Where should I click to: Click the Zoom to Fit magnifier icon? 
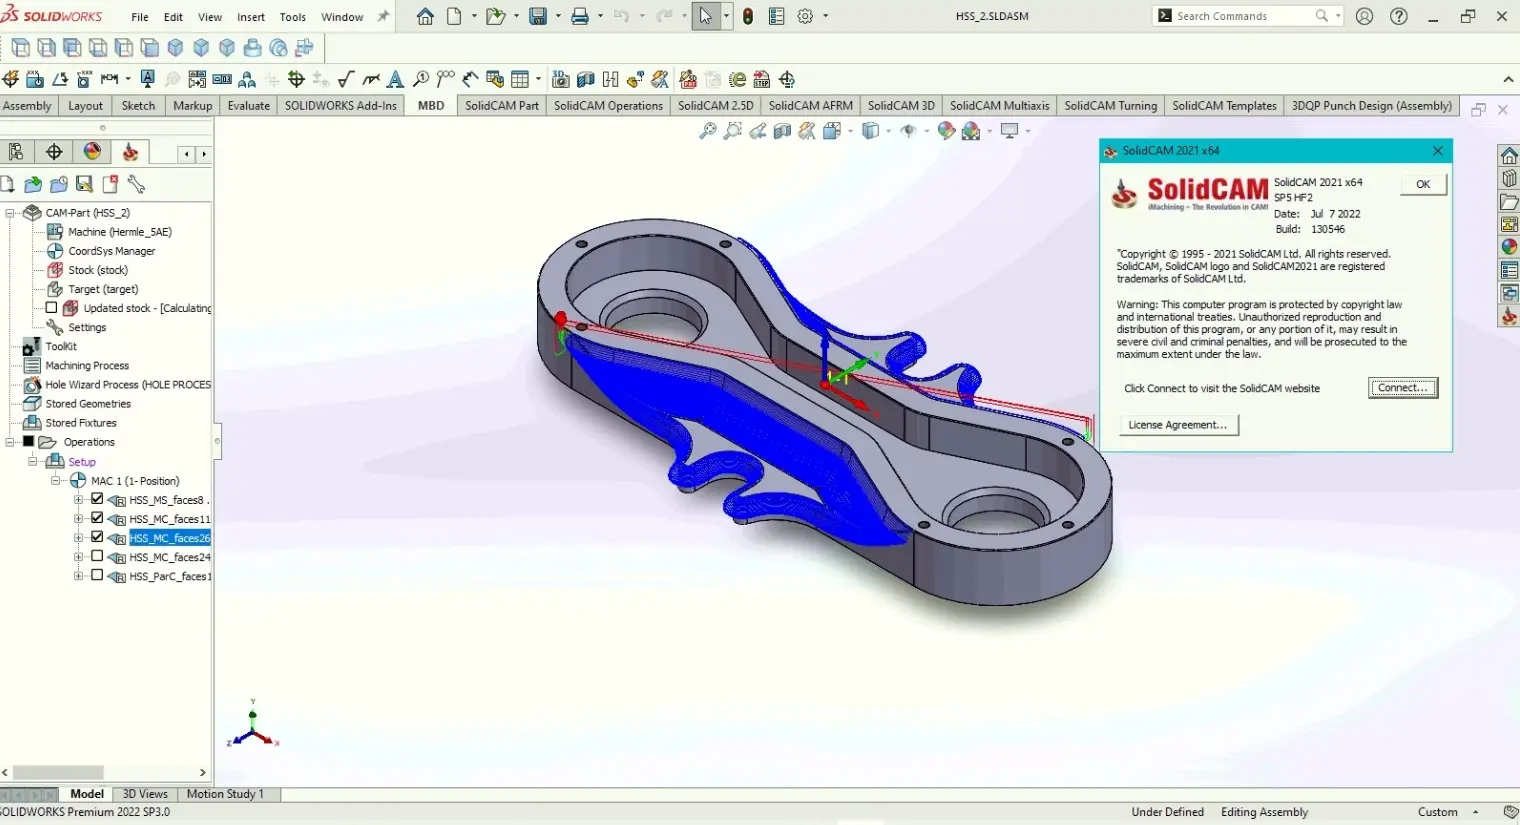click(x=708, y=131)
